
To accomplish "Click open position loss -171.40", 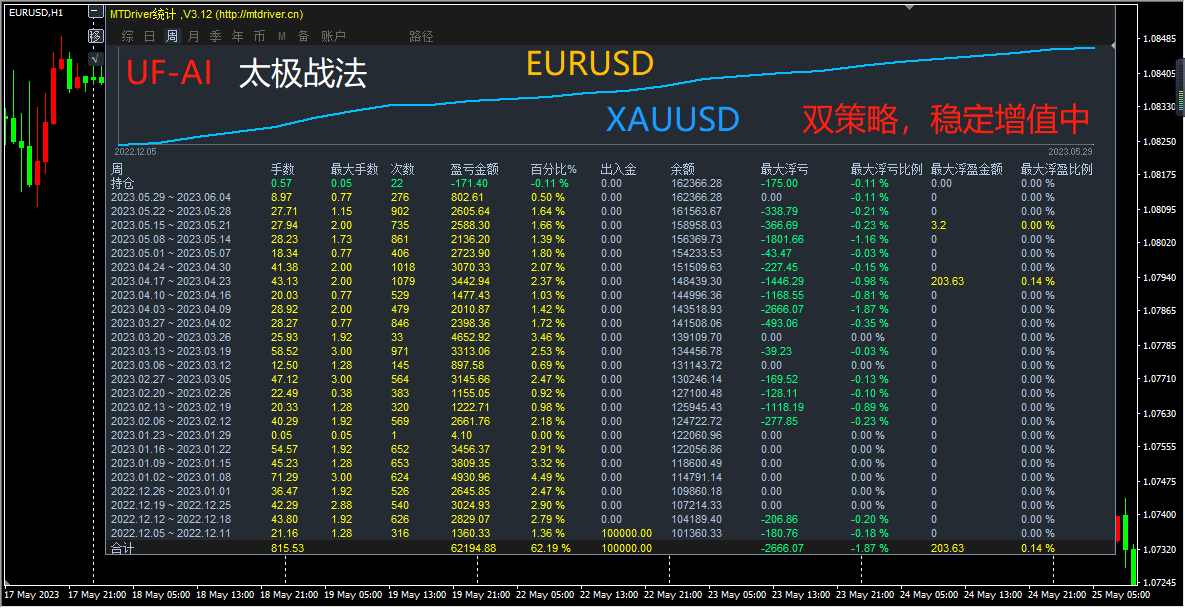I will 469,183.
